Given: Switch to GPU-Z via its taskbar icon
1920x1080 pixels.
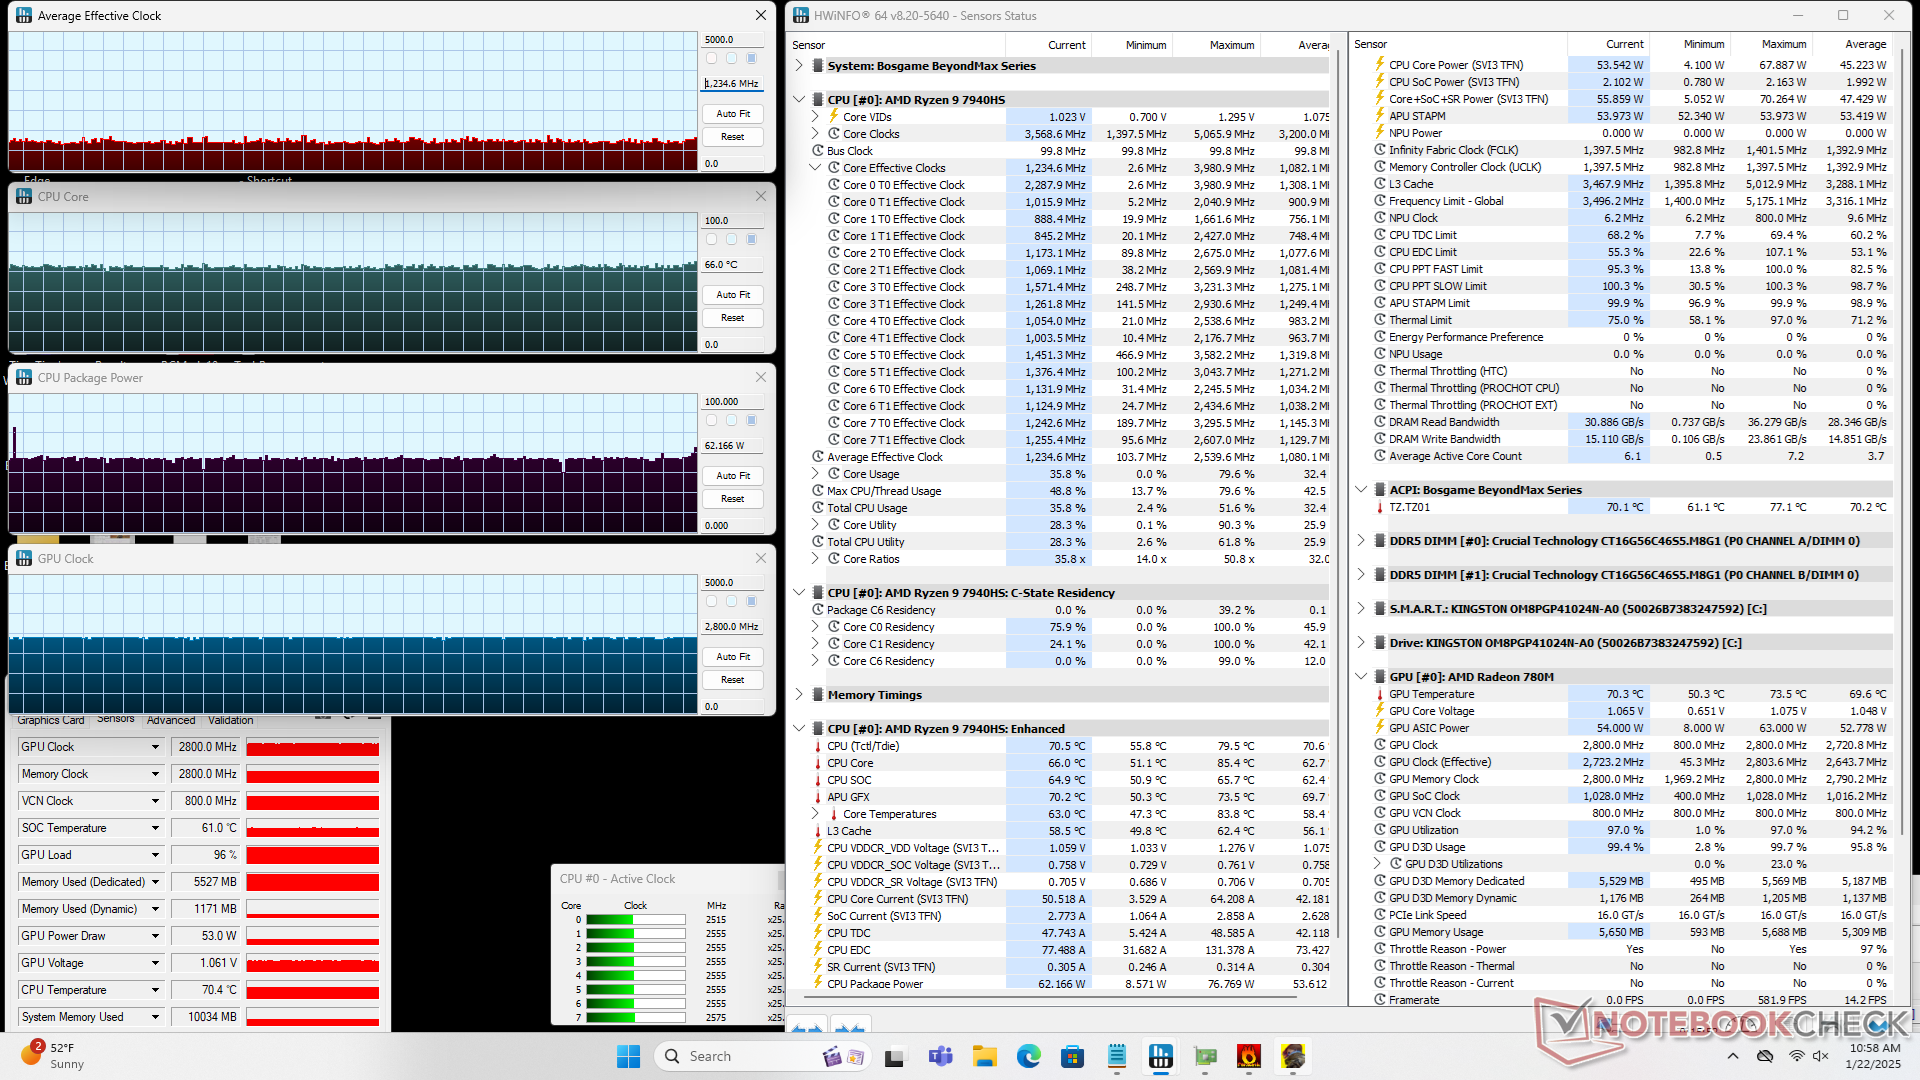Looking at the screenshot, I should point(1205,1056).
